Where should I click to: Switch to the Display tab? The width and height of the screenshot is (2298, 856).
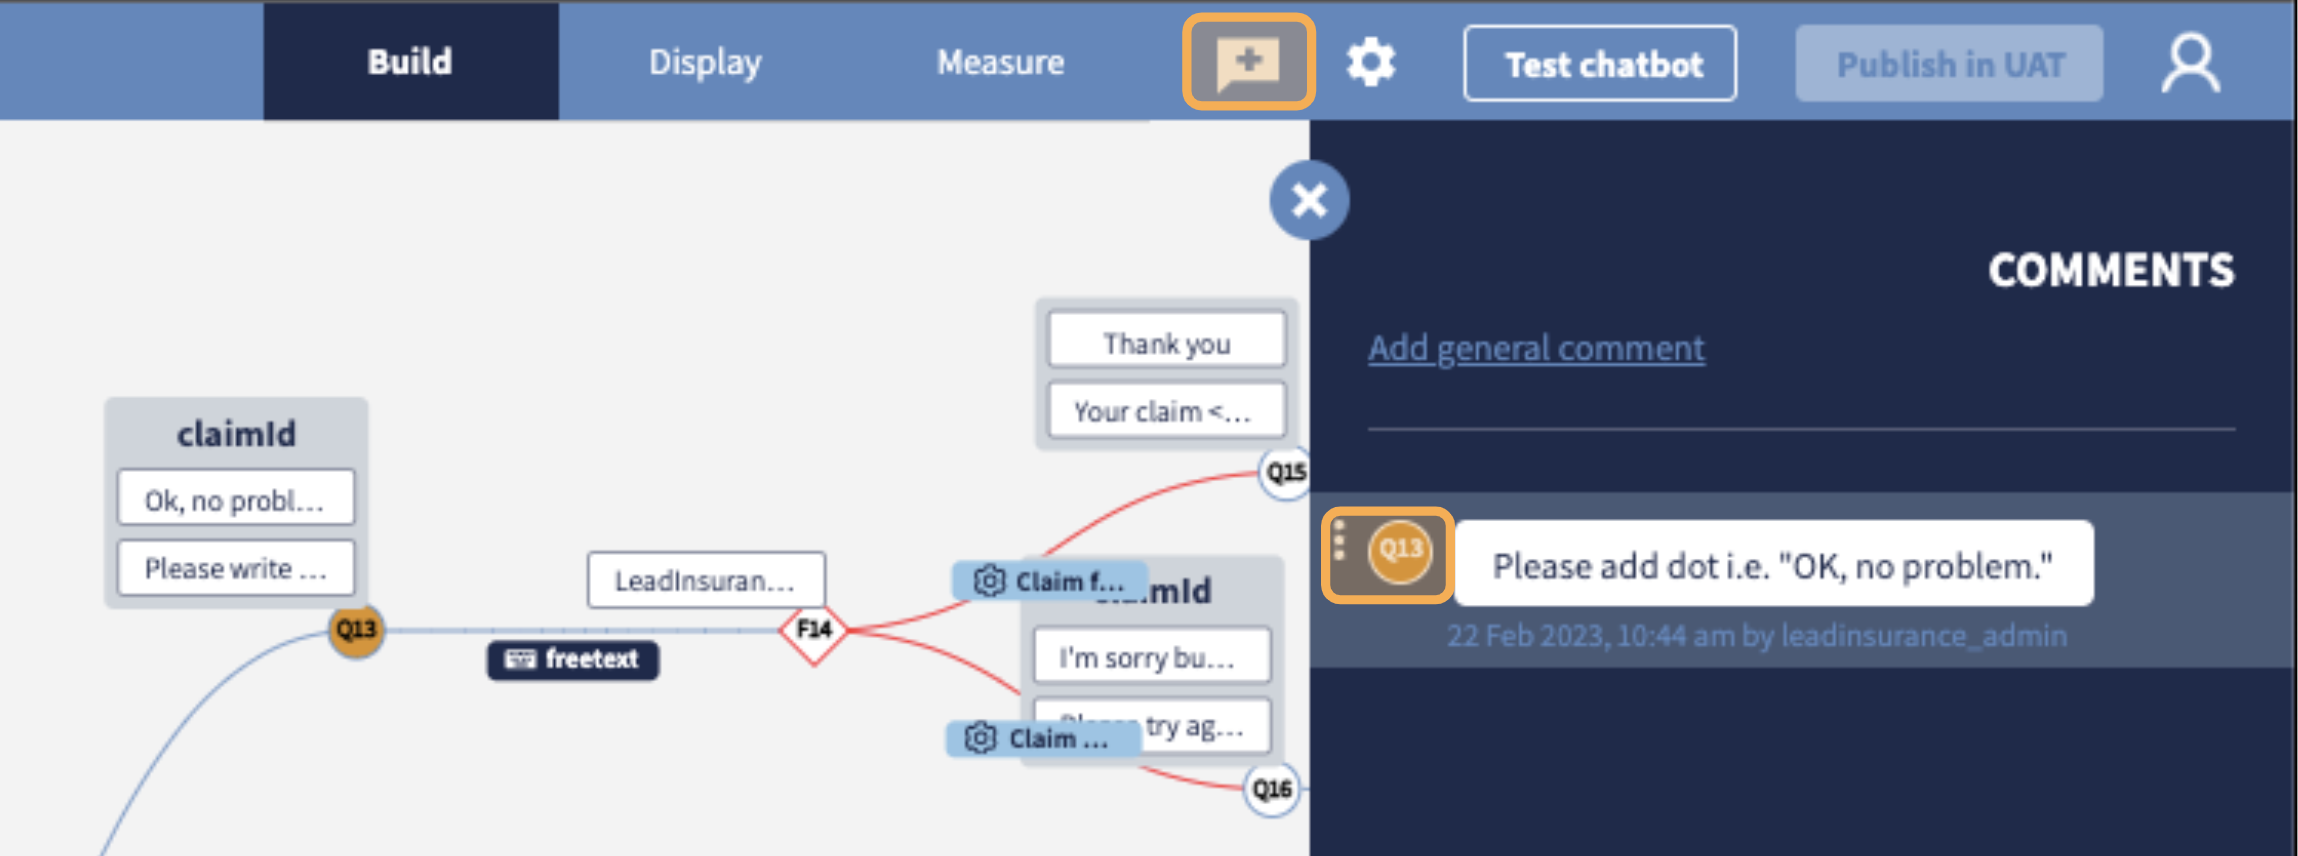click(x=705, y=62)
